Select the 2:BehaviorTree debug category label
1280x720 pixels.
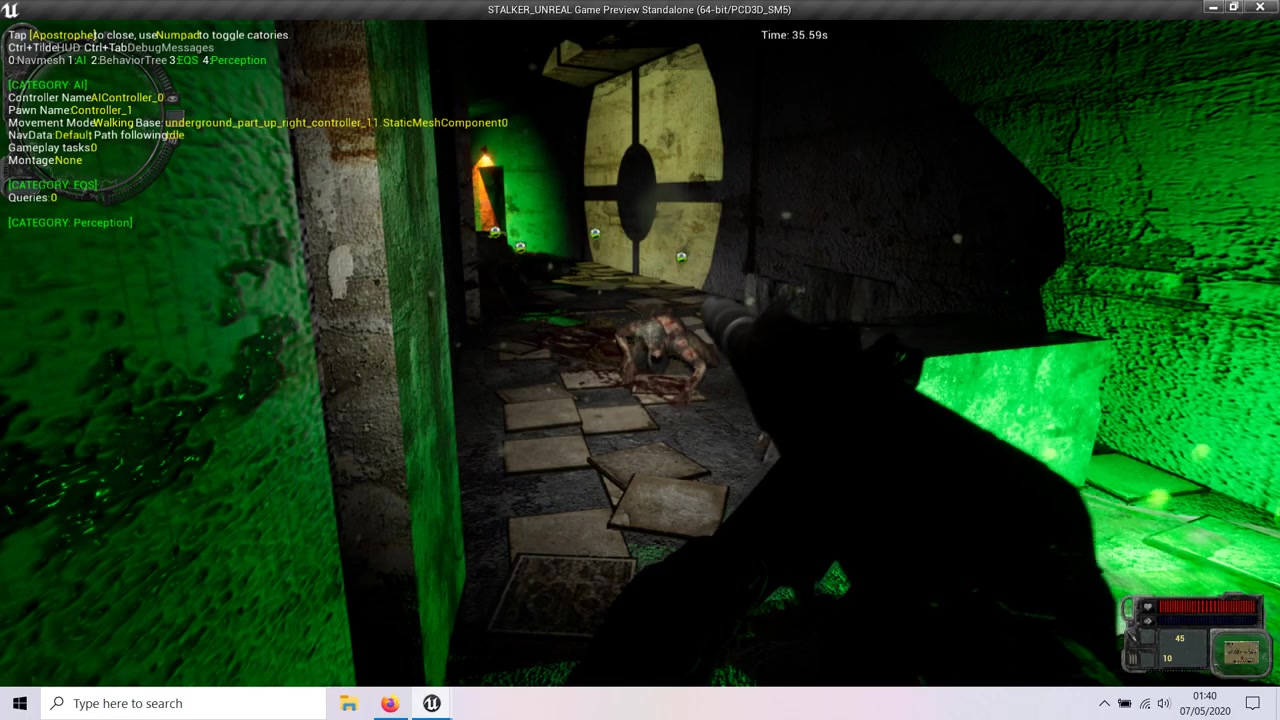(x=129, y=60)
